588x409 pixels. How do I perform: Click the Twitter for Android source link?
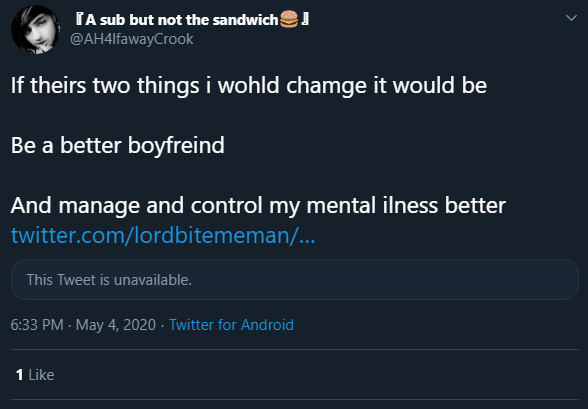click(x=231, y=325)
